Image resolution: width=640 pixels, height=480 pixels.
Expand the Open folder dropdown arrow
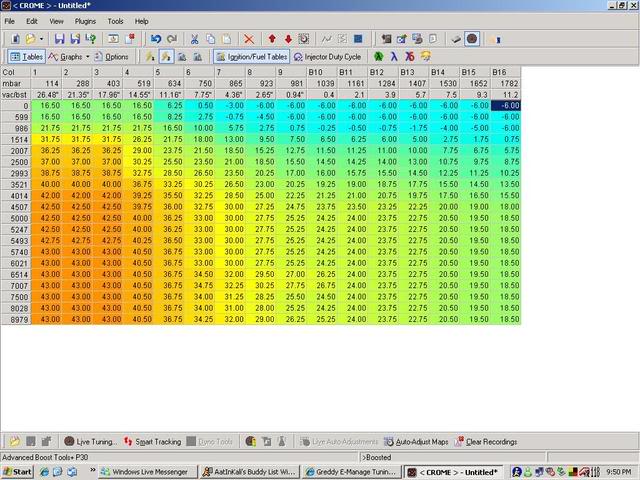coord(41,39)
